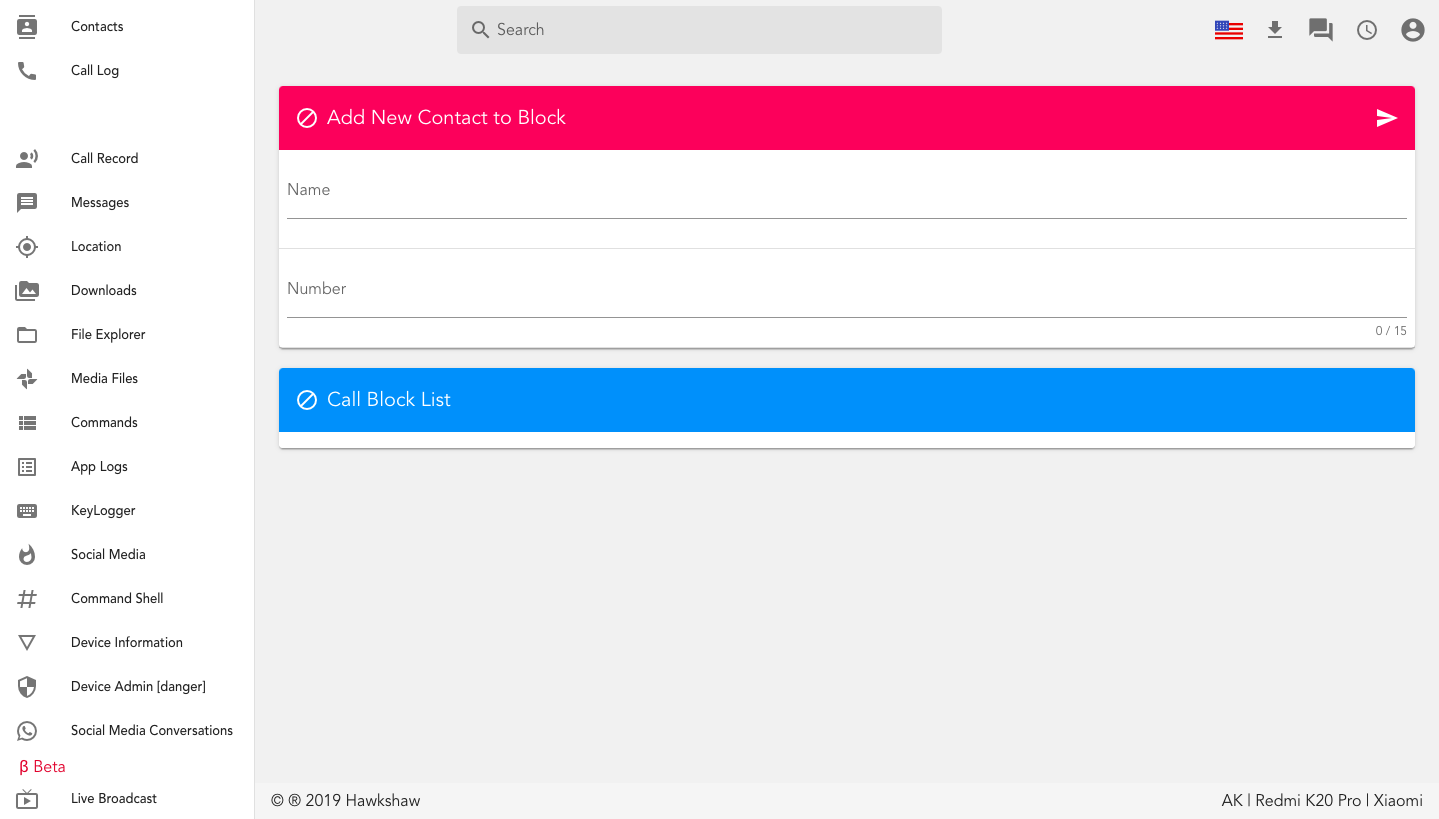Screen dimensions: 1439x819
Task: Focus the Search field
Action: pos(699,30)
